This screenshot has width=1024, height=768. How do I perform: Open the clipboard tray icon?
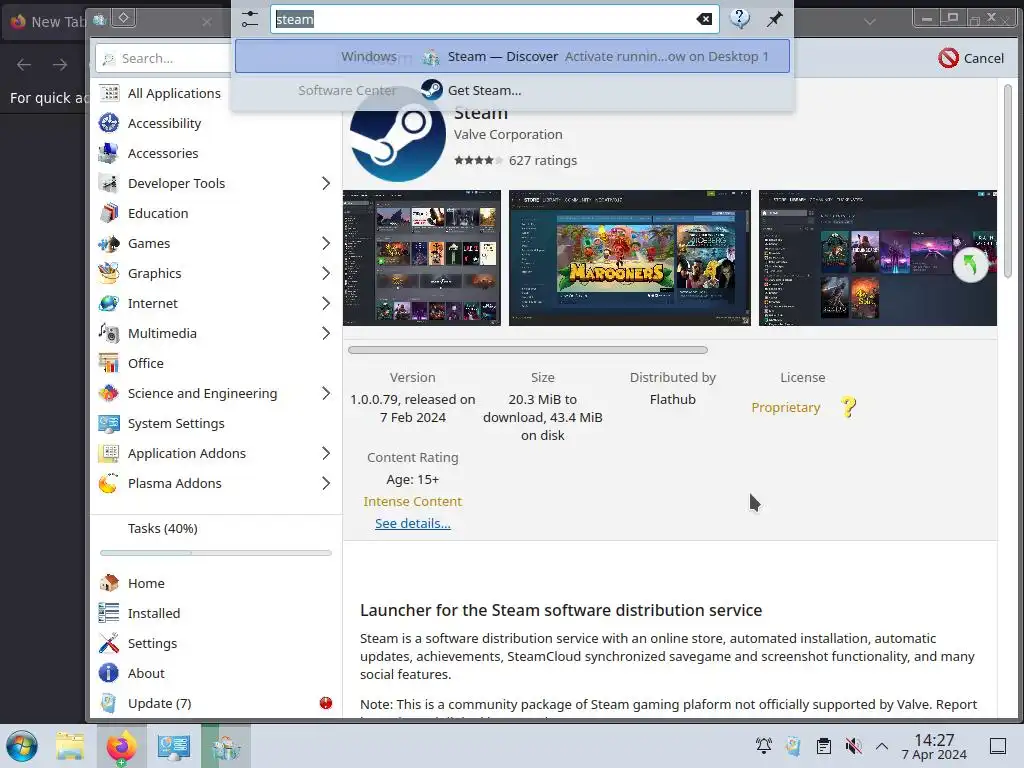(x=824, y=746)
